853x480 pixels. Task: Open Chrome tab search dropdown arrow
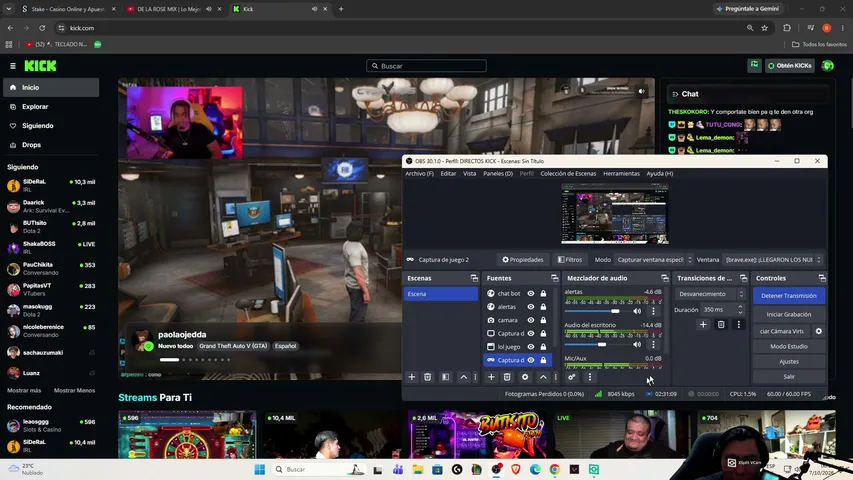(9, 9)
